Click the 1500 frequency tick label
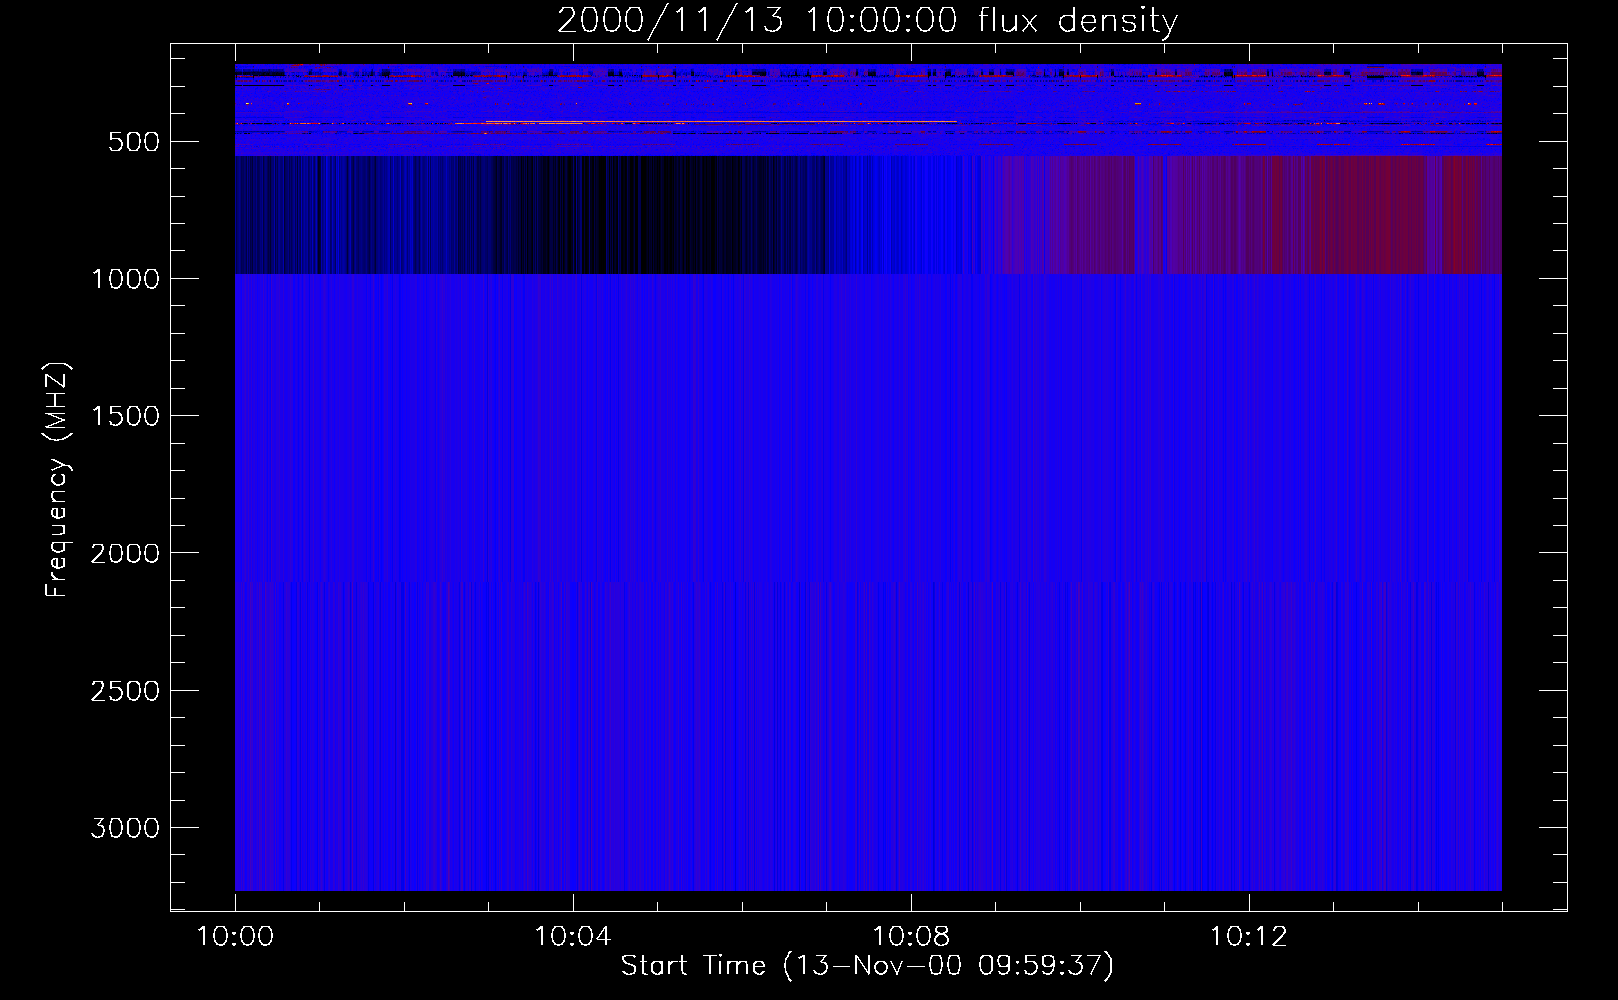This screenshot has width=1618, height=1000. coord(125,416)
